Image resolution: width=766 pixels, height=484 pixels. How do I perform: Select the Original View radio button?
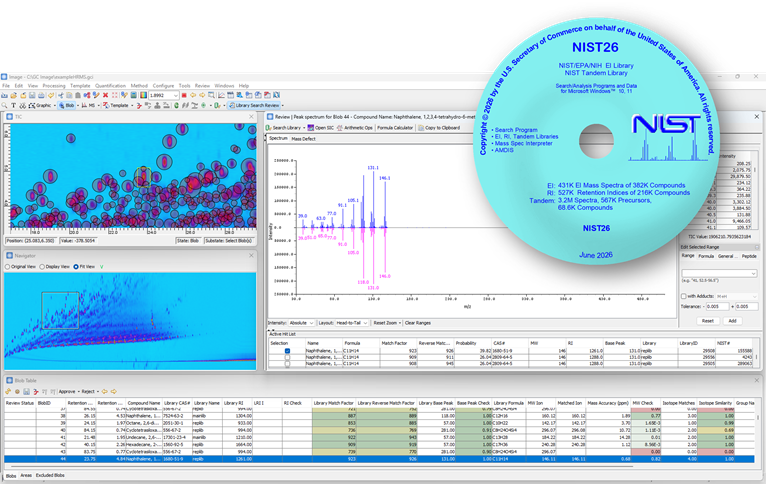[7, 267]
